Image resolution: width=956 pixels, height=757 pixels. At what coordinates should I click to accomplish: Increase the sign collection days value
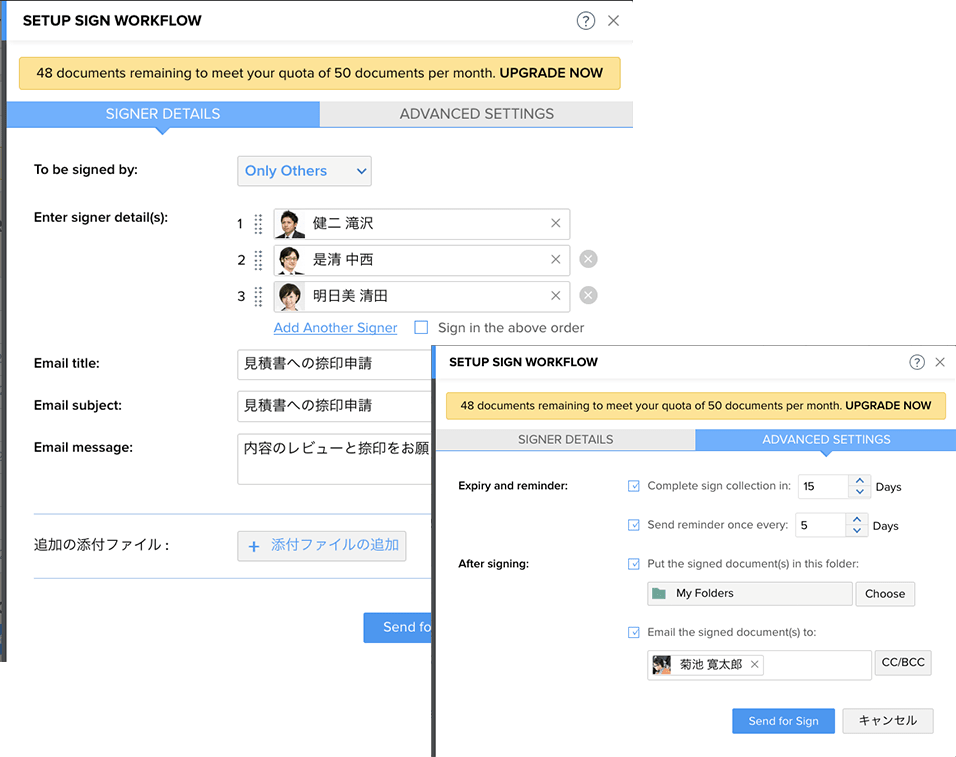[x=860, y=481]
